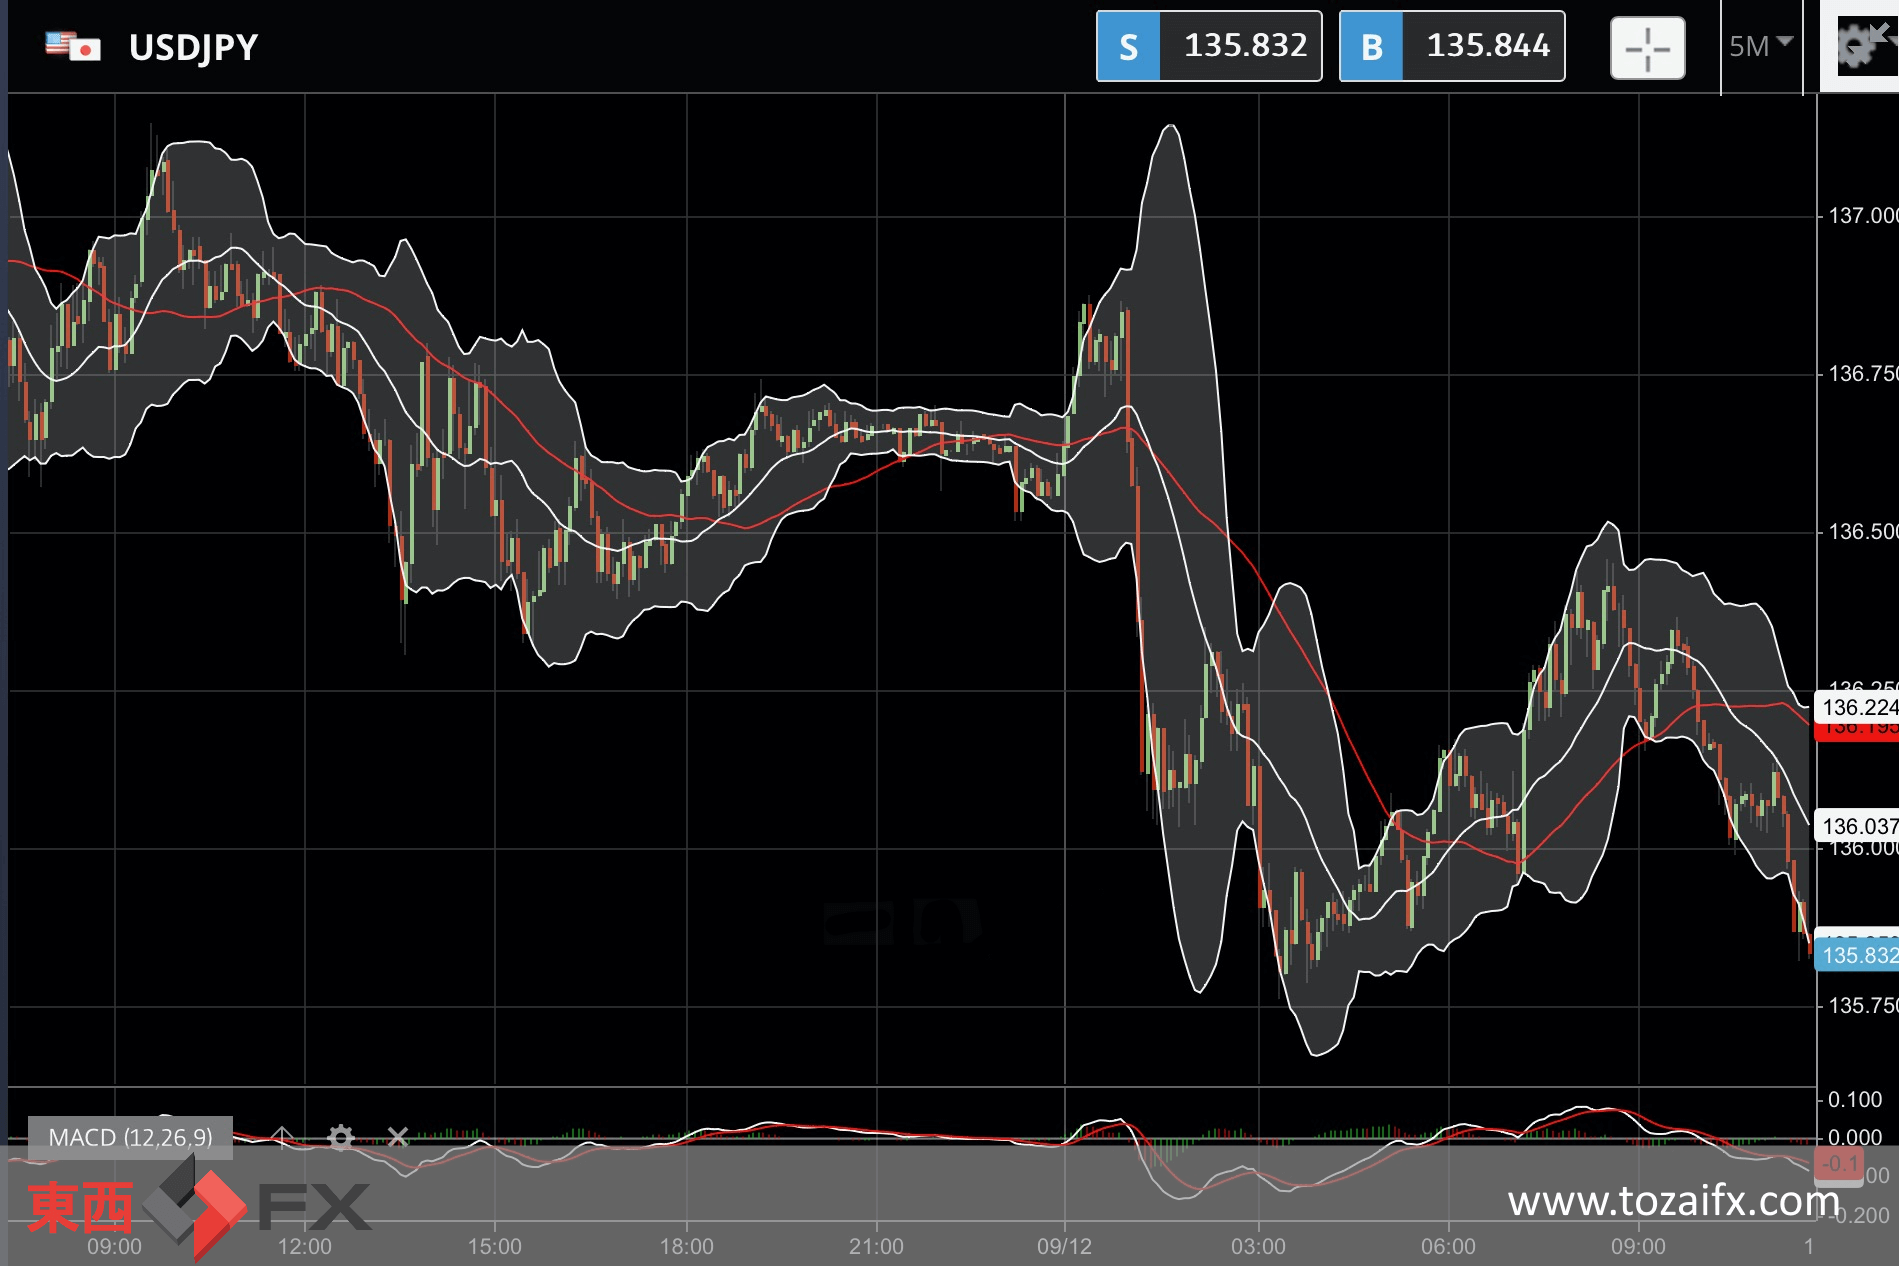Open MACD indicator settings gear
Image resolution: width=1899 pixels, height=1266 pixels.
pos(341,1137)
